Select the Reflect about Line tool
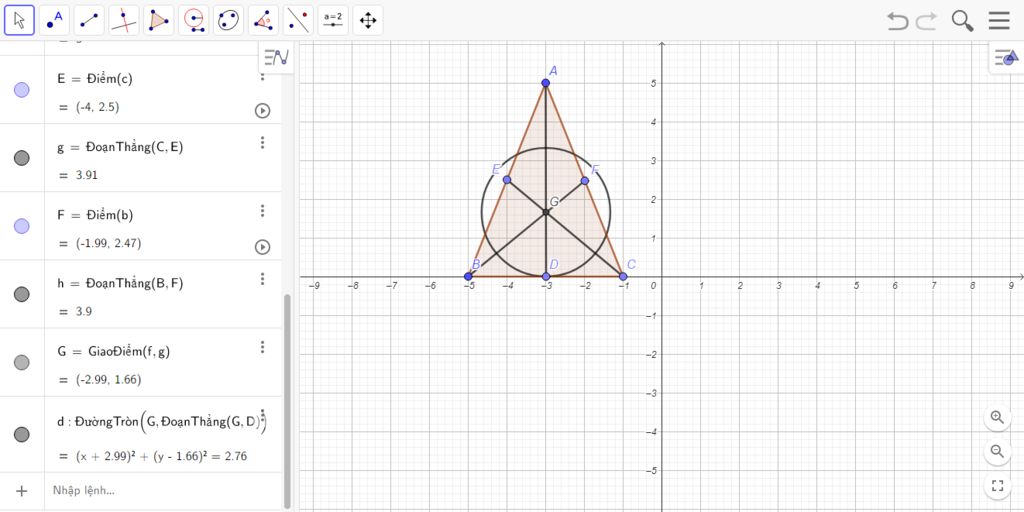Screen dimensions: 1024x512 click(298, 20)
